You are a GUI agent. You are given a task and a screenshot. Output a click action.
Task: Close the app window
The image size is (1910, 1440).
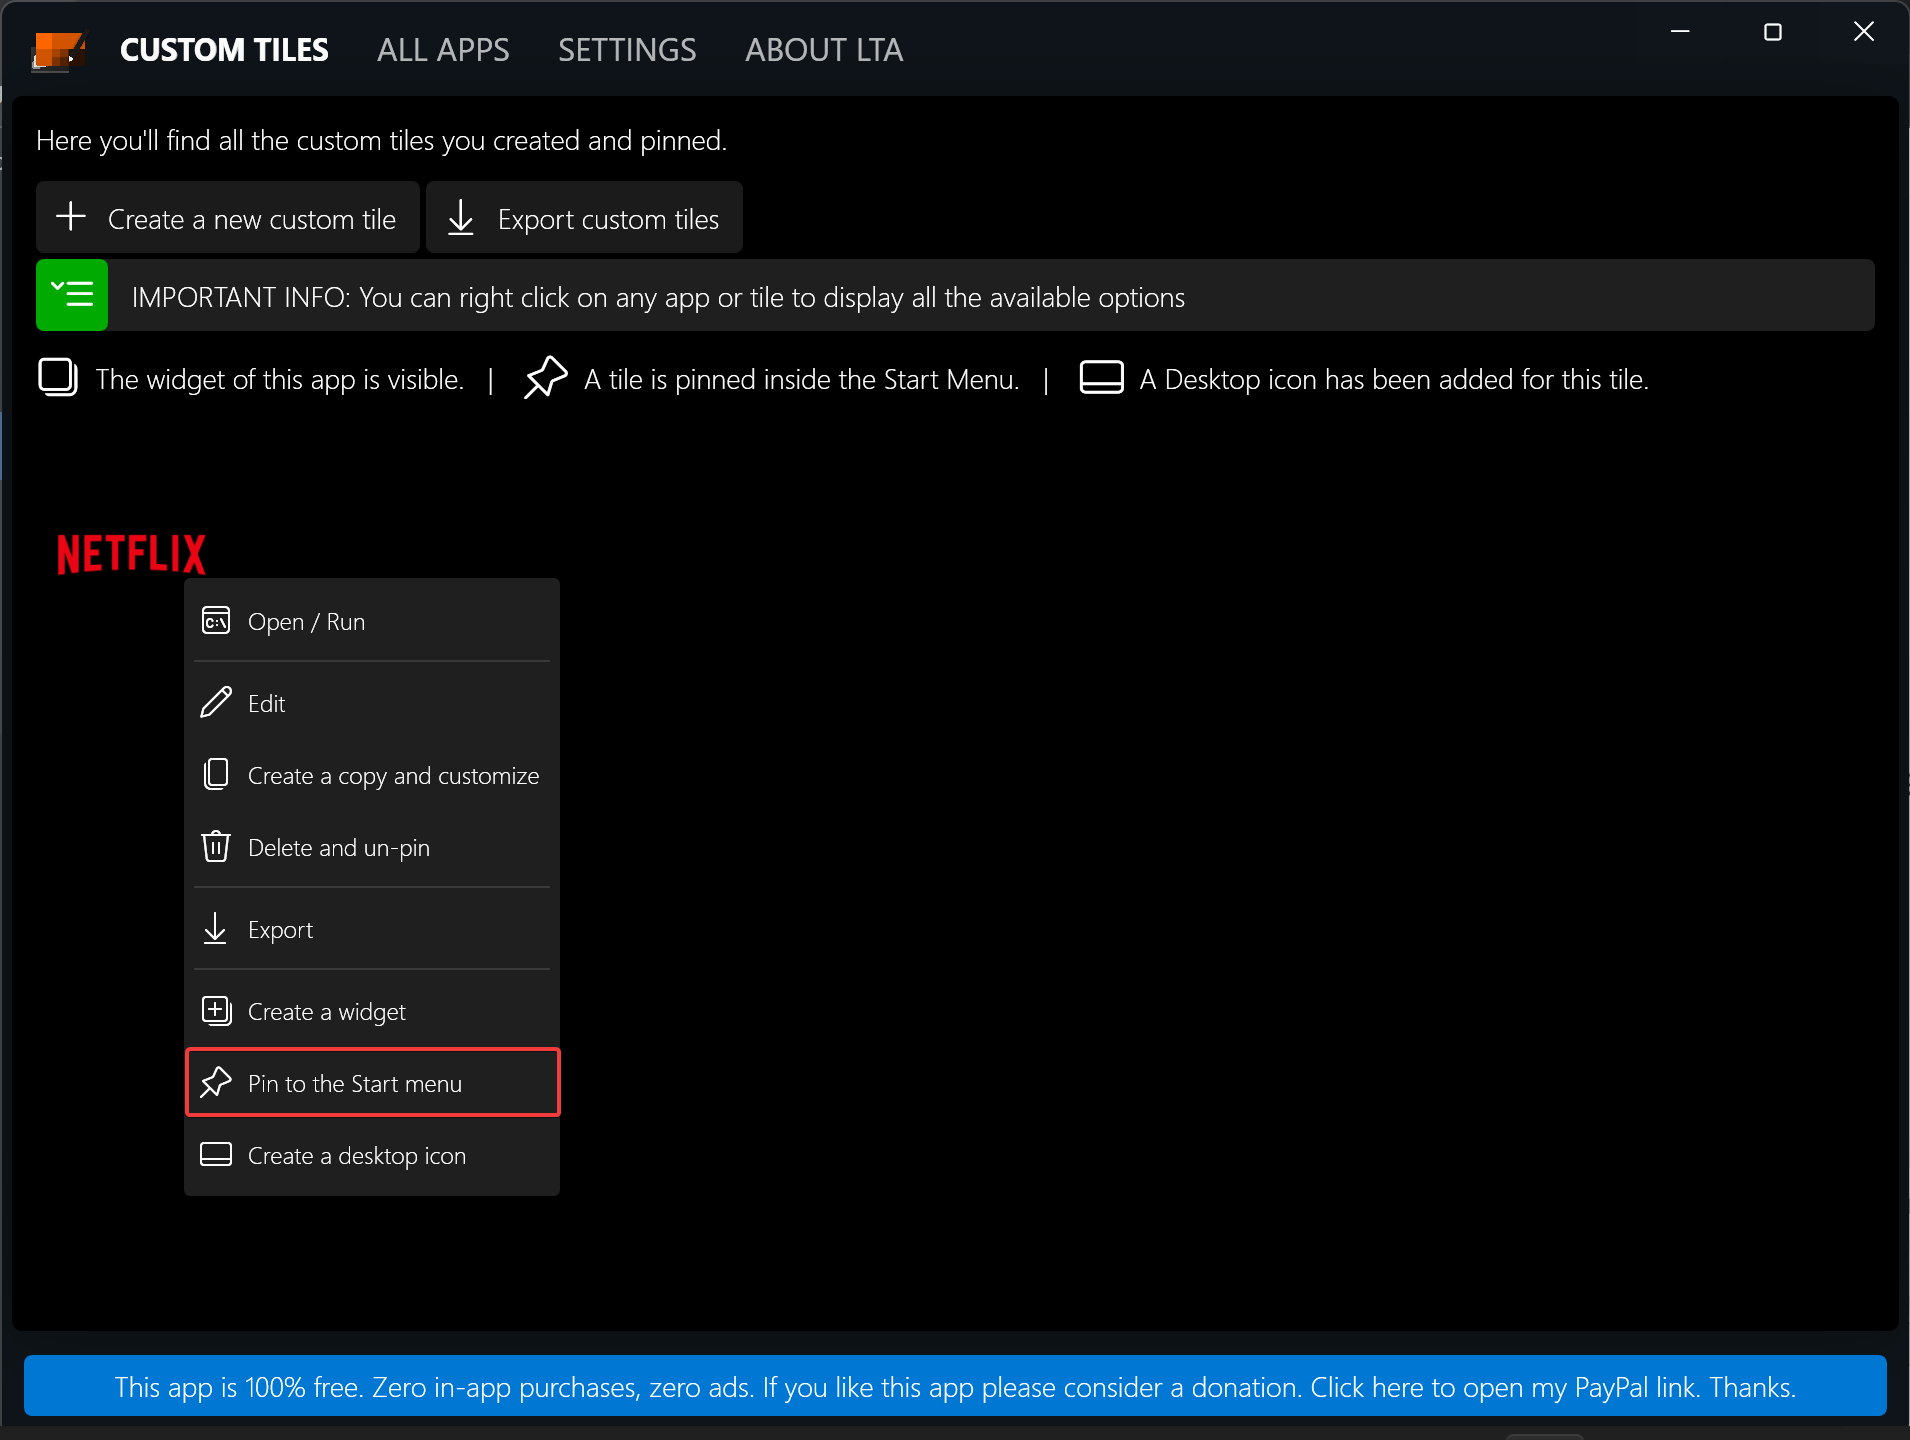pos(1864,32)
